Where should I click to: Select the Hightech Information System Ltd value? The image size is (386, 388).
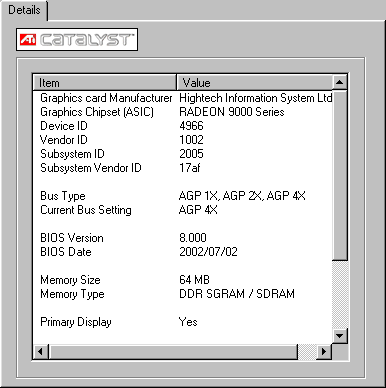tap(255, 98)
